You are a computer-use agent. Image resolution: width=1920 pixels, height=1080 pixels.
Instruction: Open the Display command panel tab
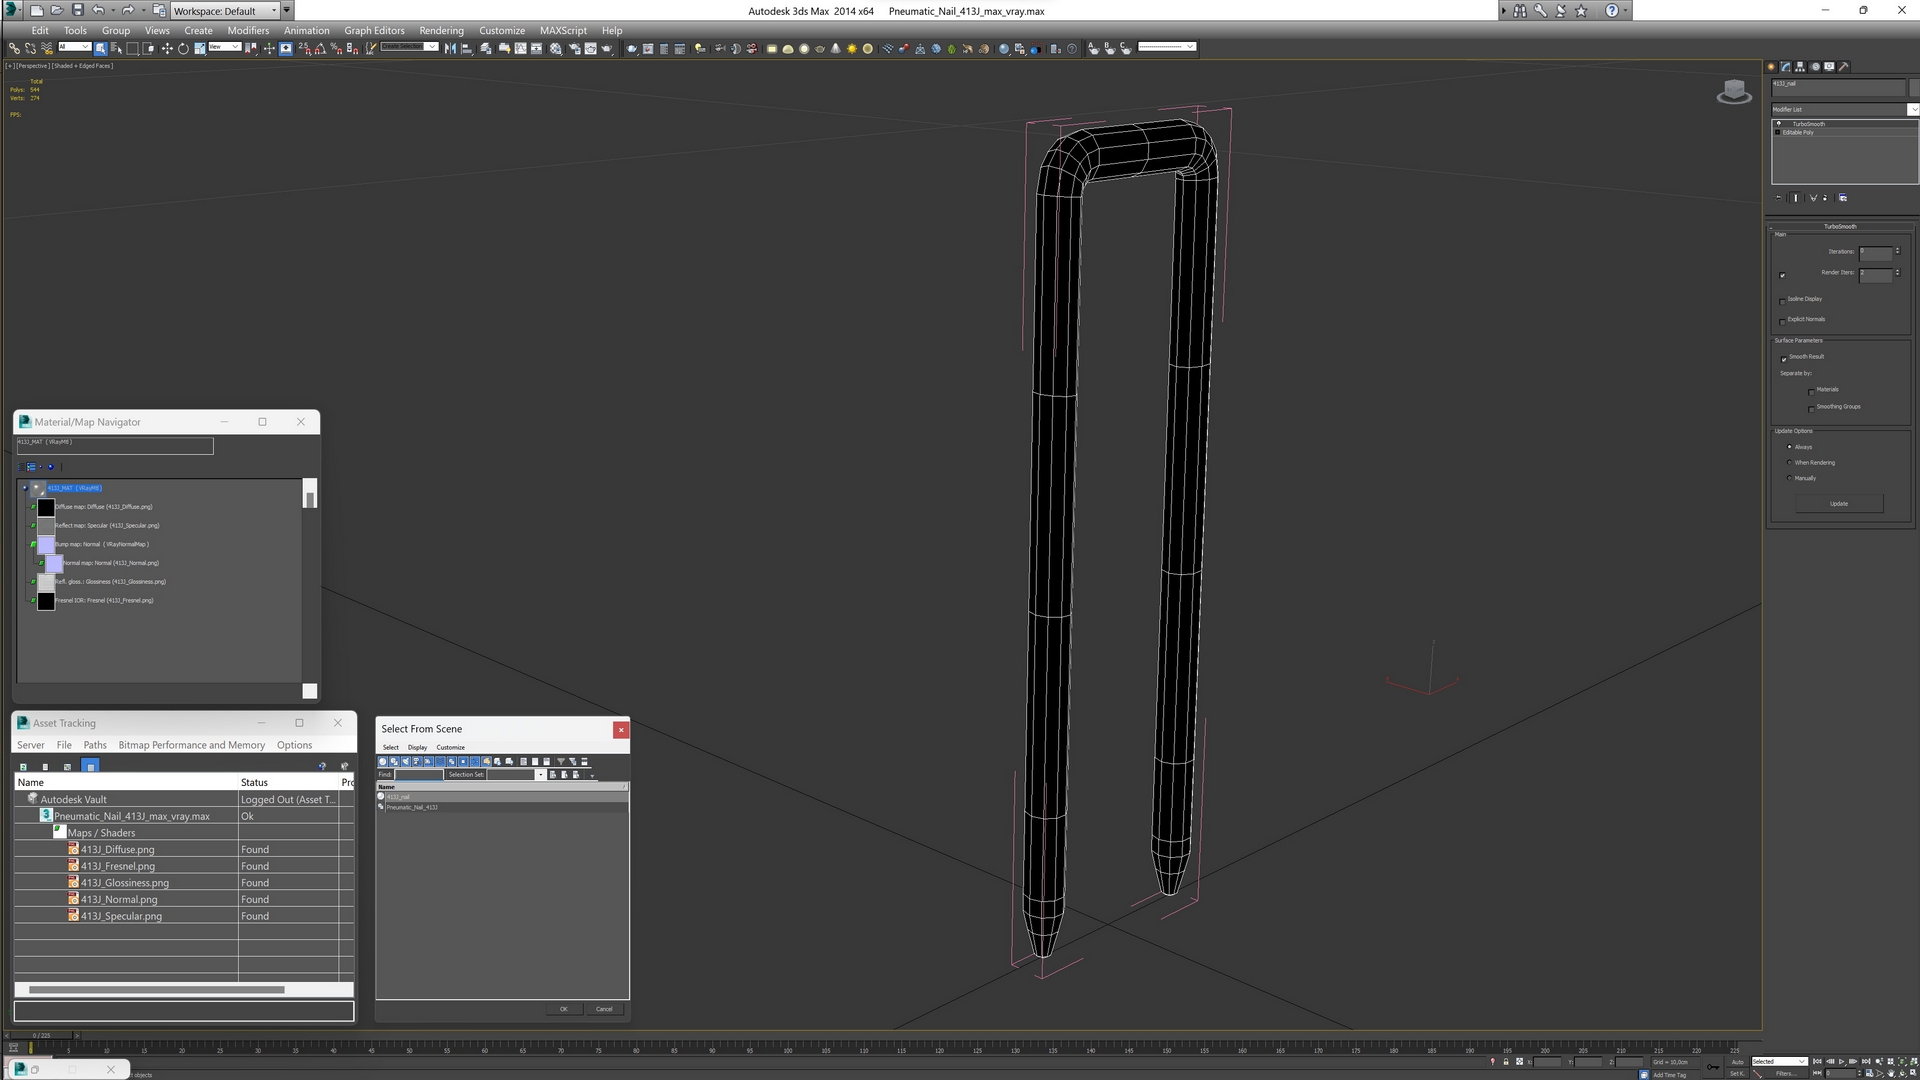pos(1830,67)
